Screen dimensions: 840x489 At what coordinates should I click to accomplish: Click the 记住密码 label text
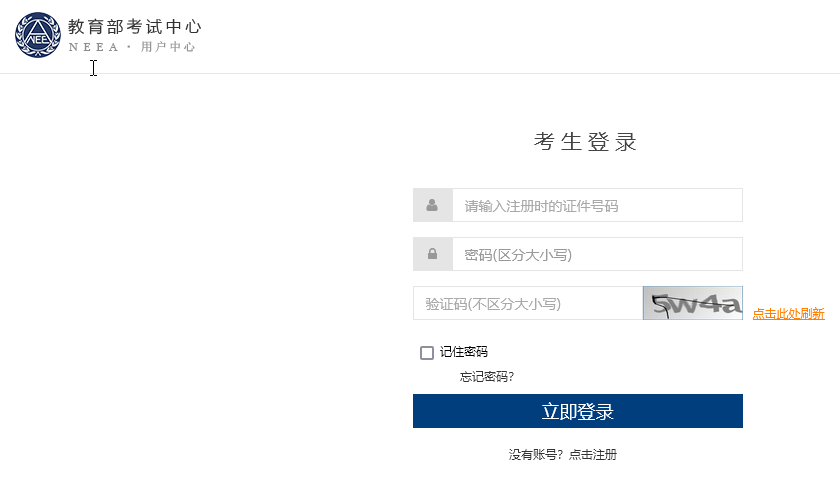[x=464, y=352]
